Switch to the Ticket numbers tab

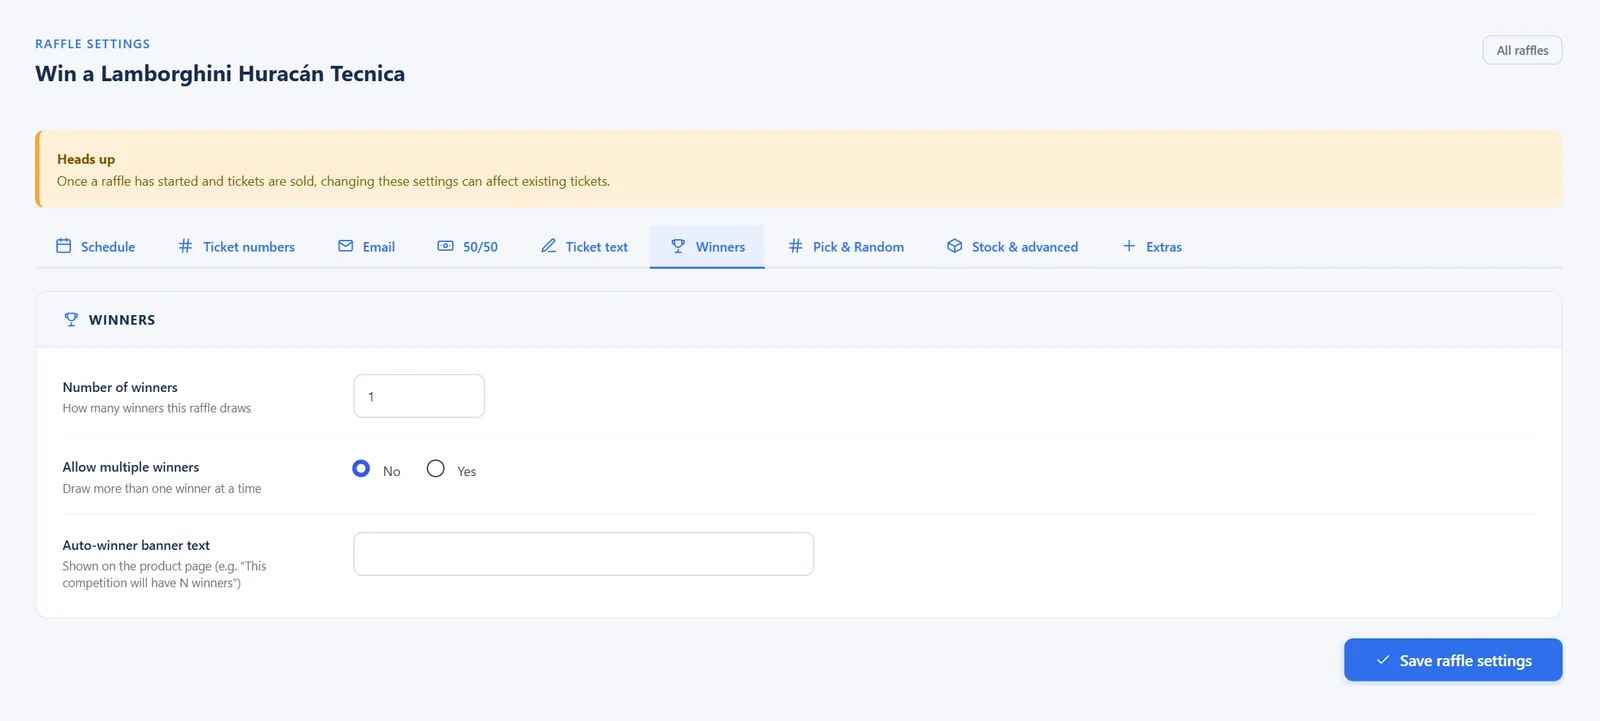tap(237, 247)
